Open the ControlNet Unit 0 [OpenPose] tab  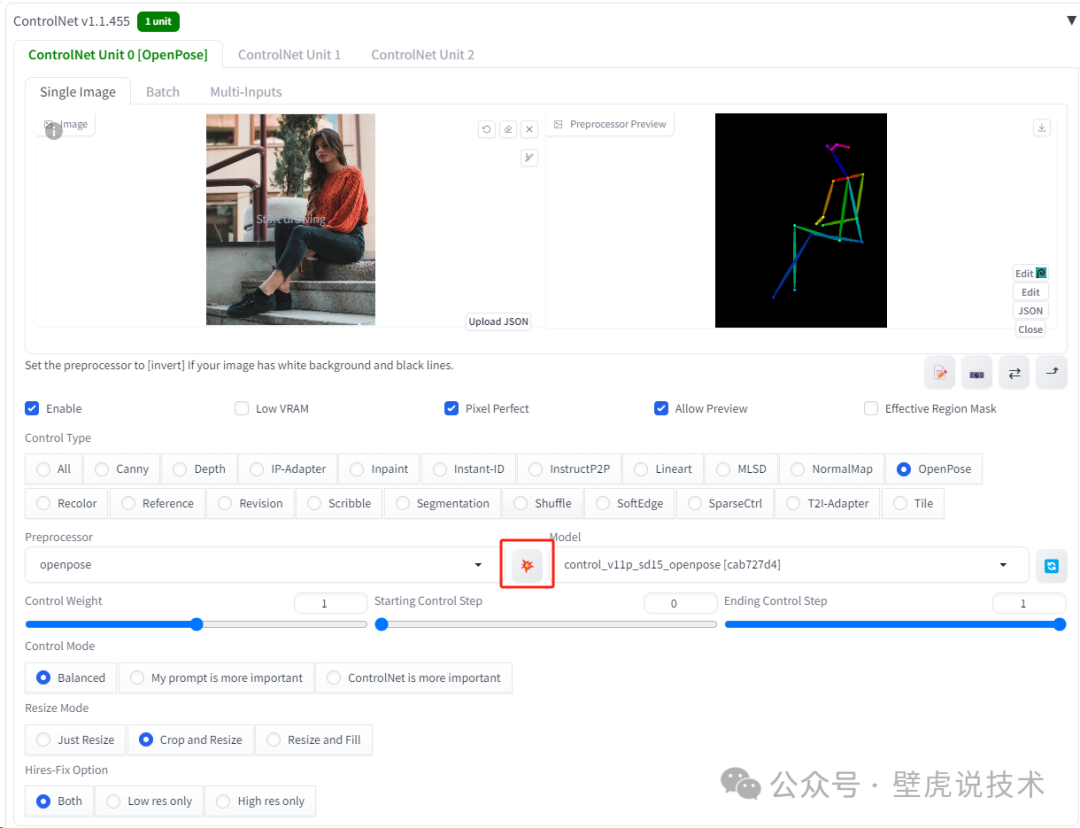118,54
